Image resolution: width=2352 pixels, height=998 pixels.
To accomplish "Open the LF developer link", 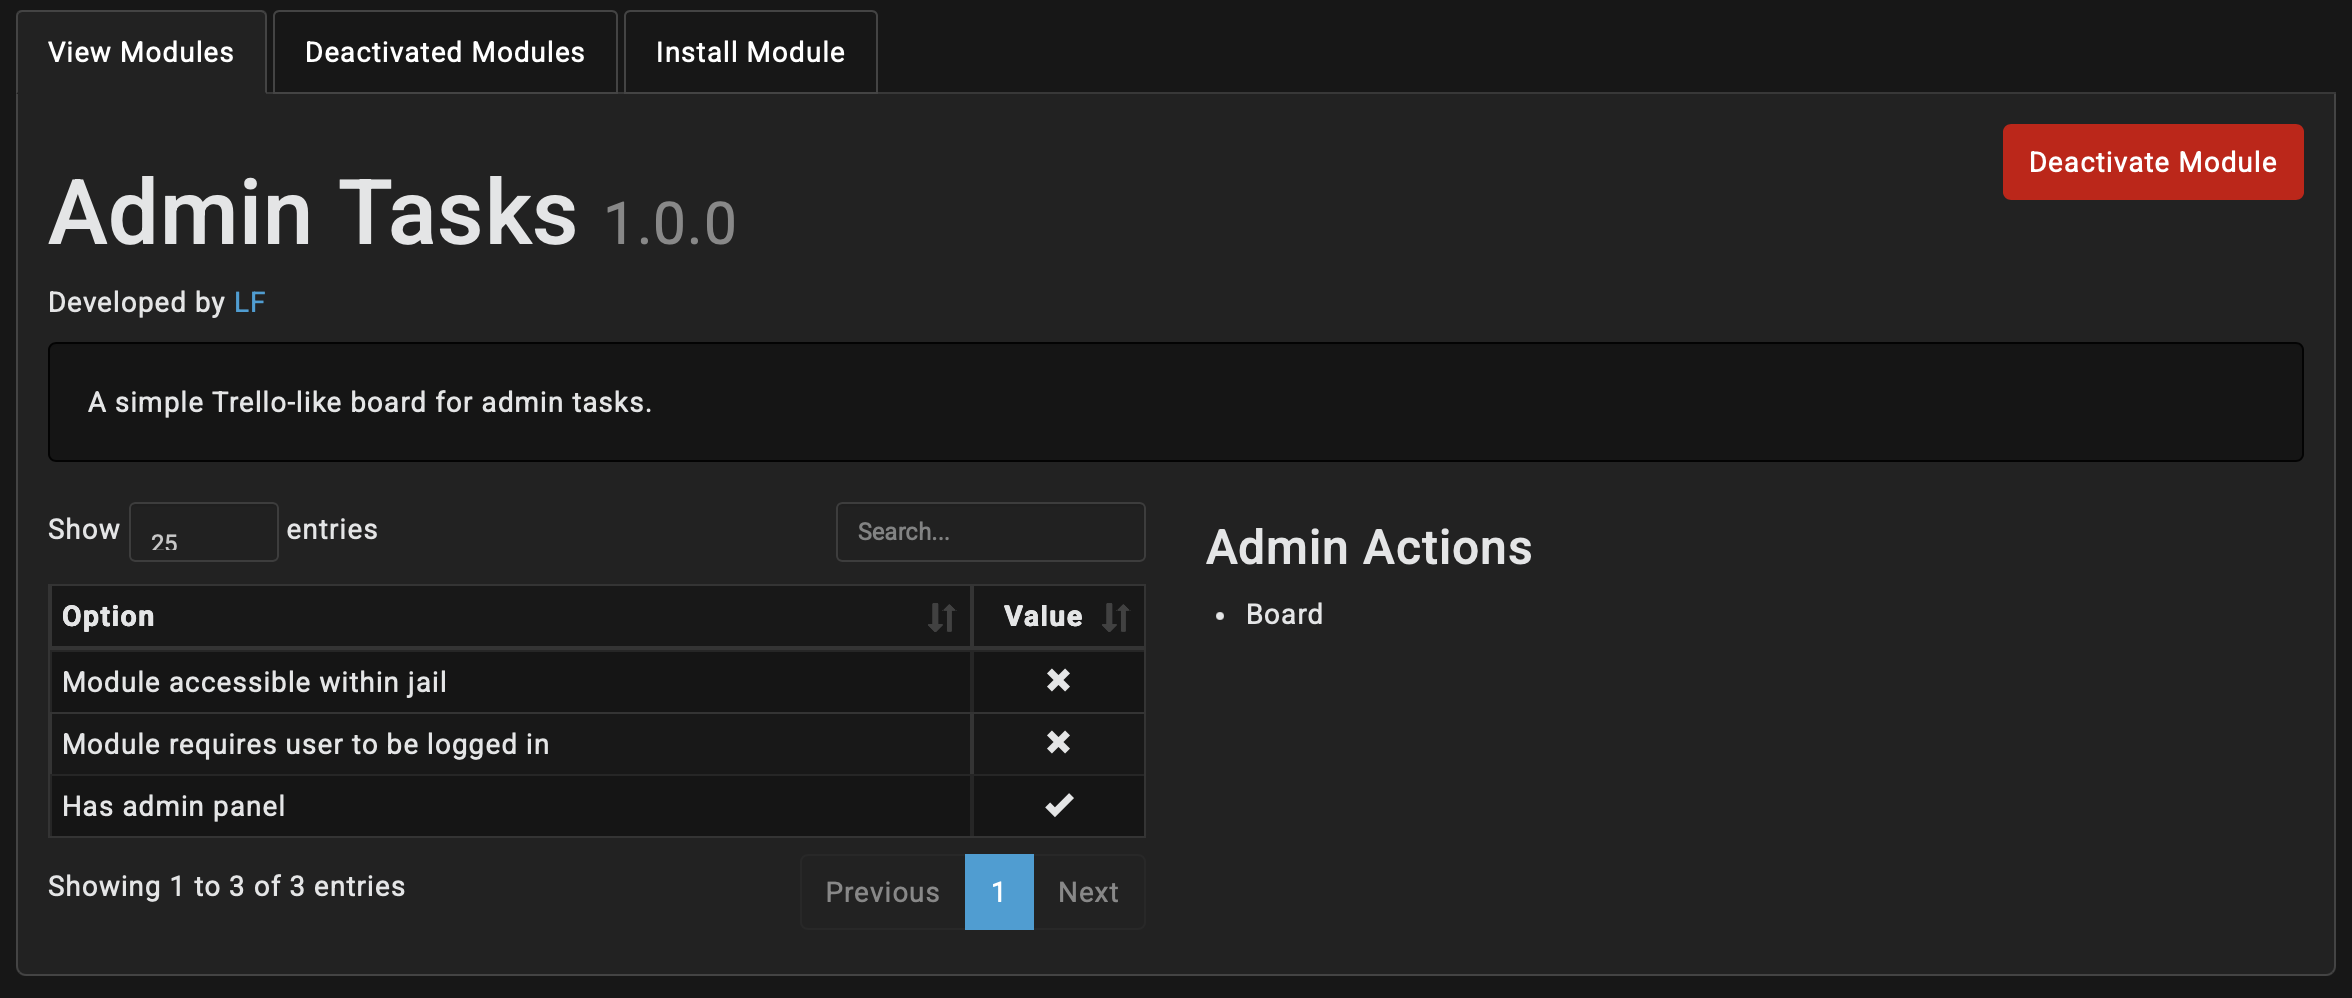I will tap(249, 302).
